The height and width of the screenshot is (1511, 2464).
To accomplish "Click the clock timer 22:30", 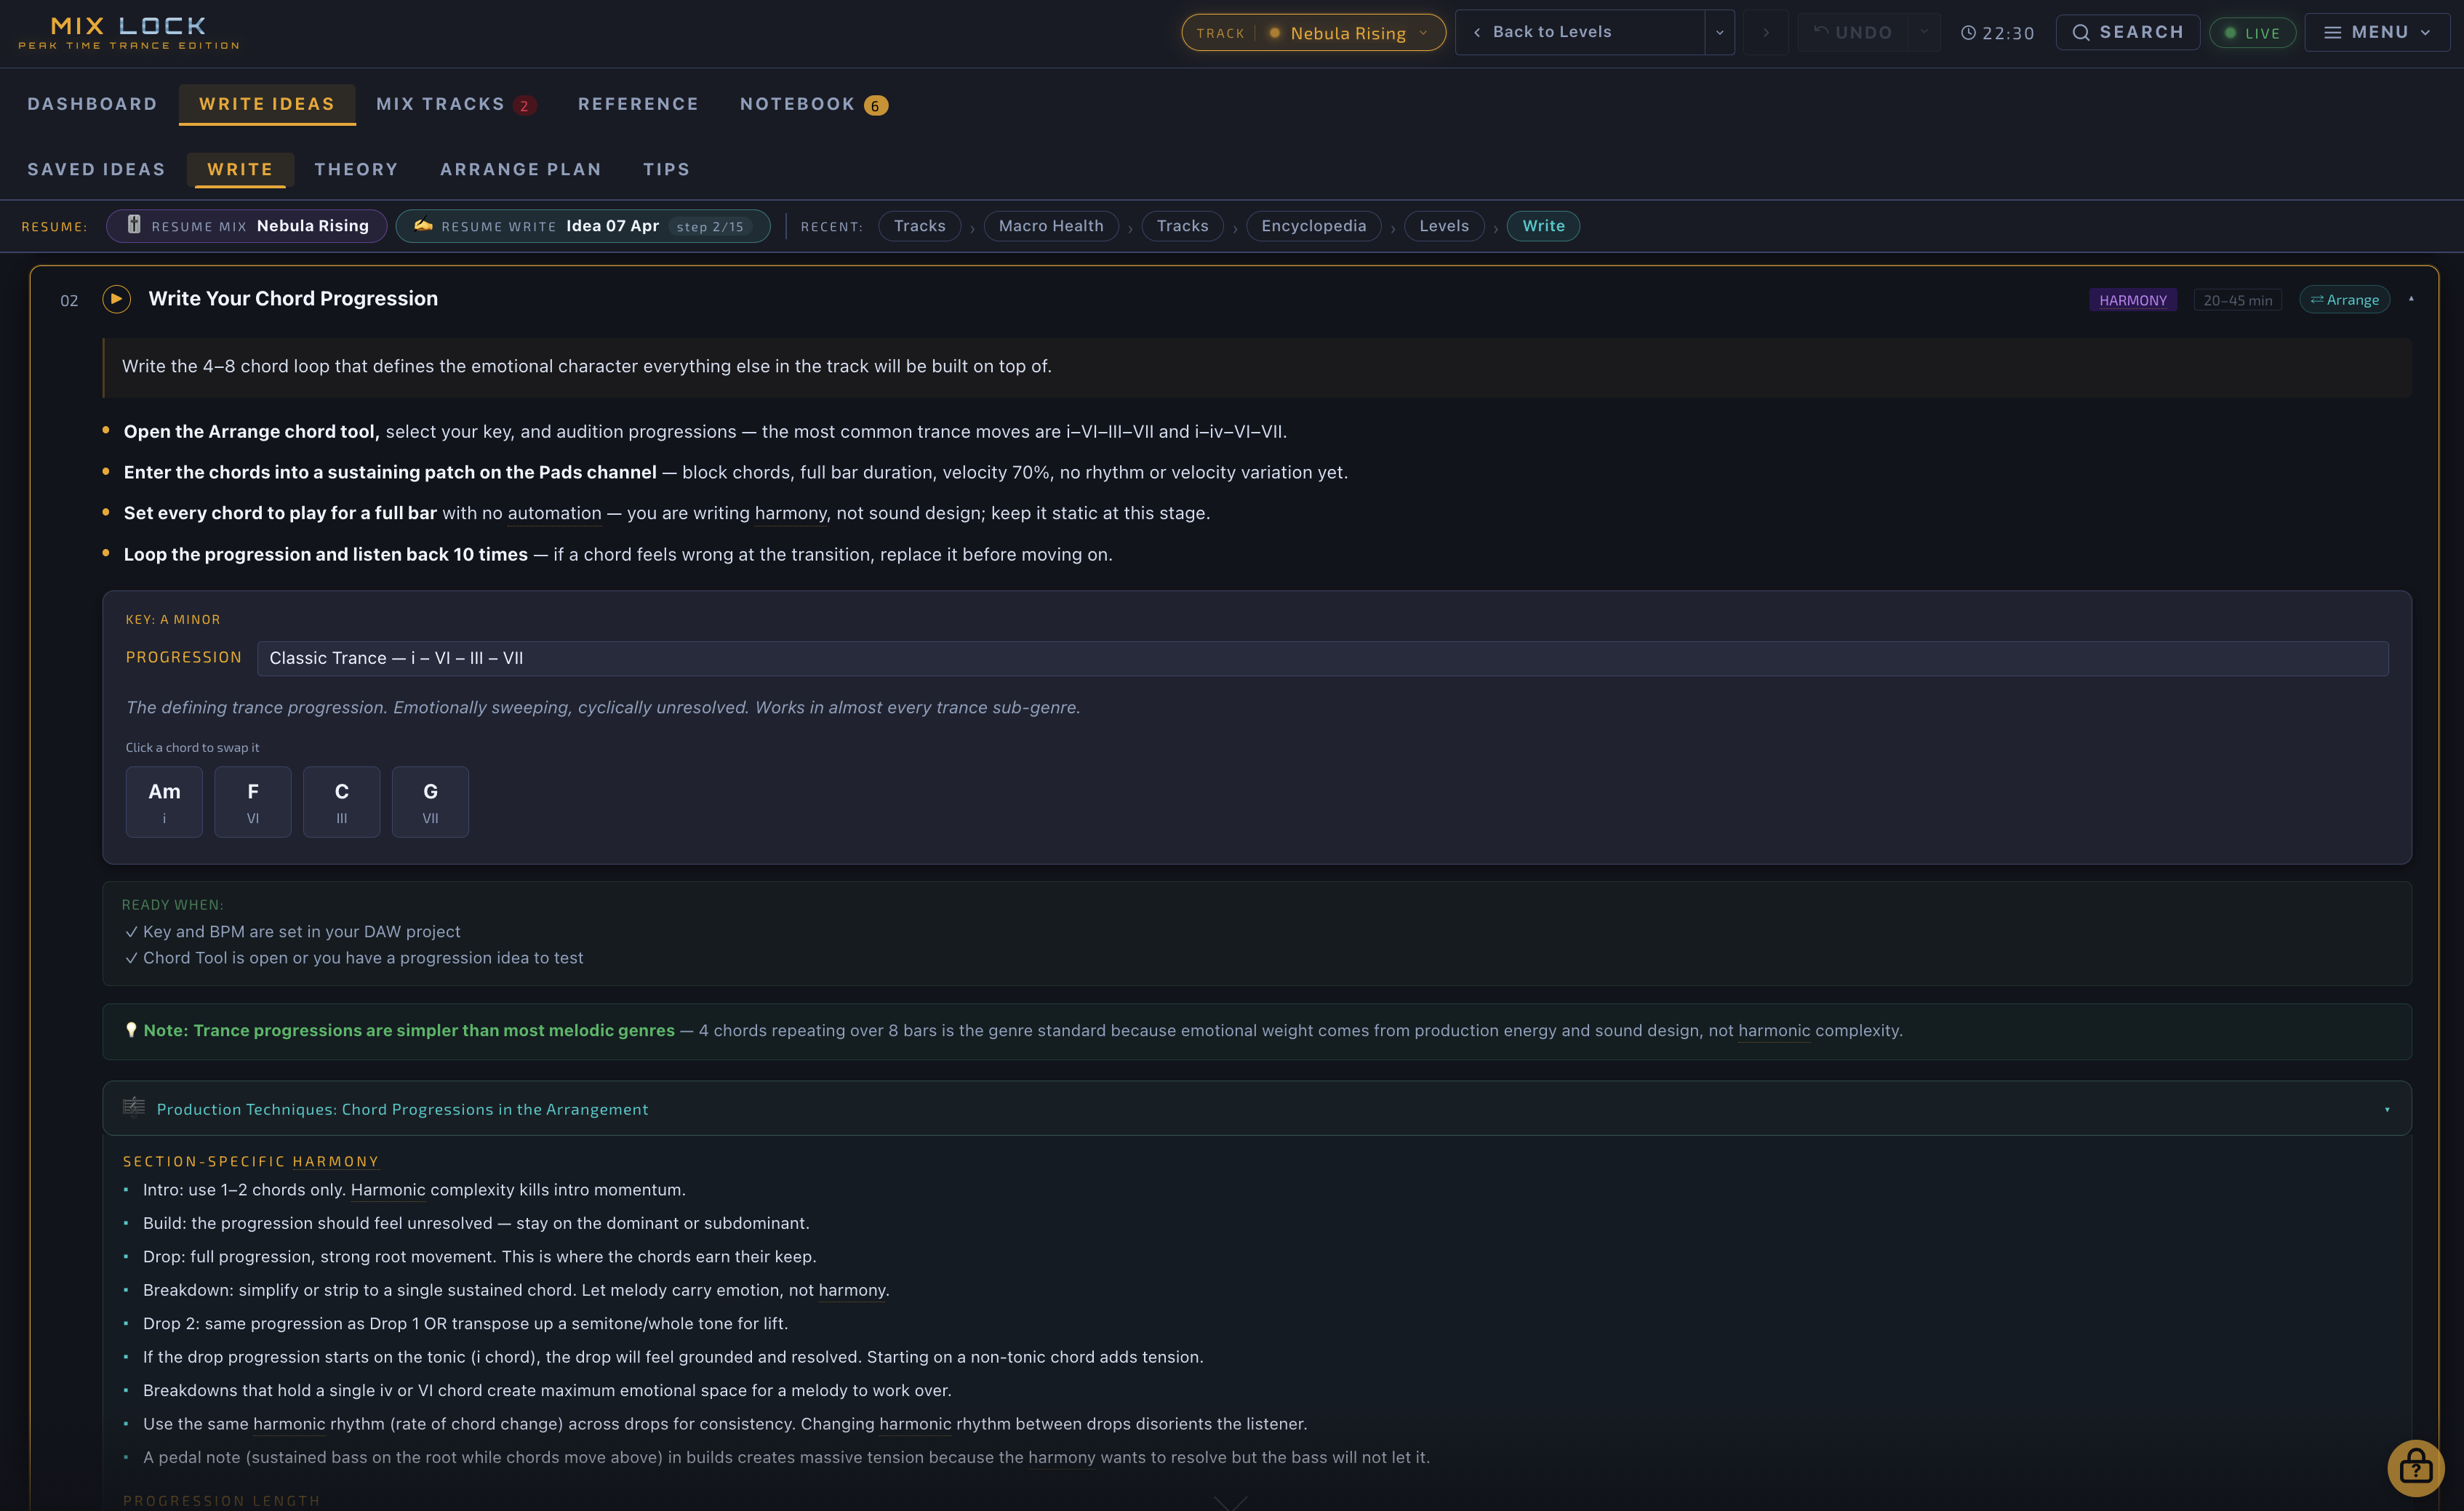I will (1997, 33).
